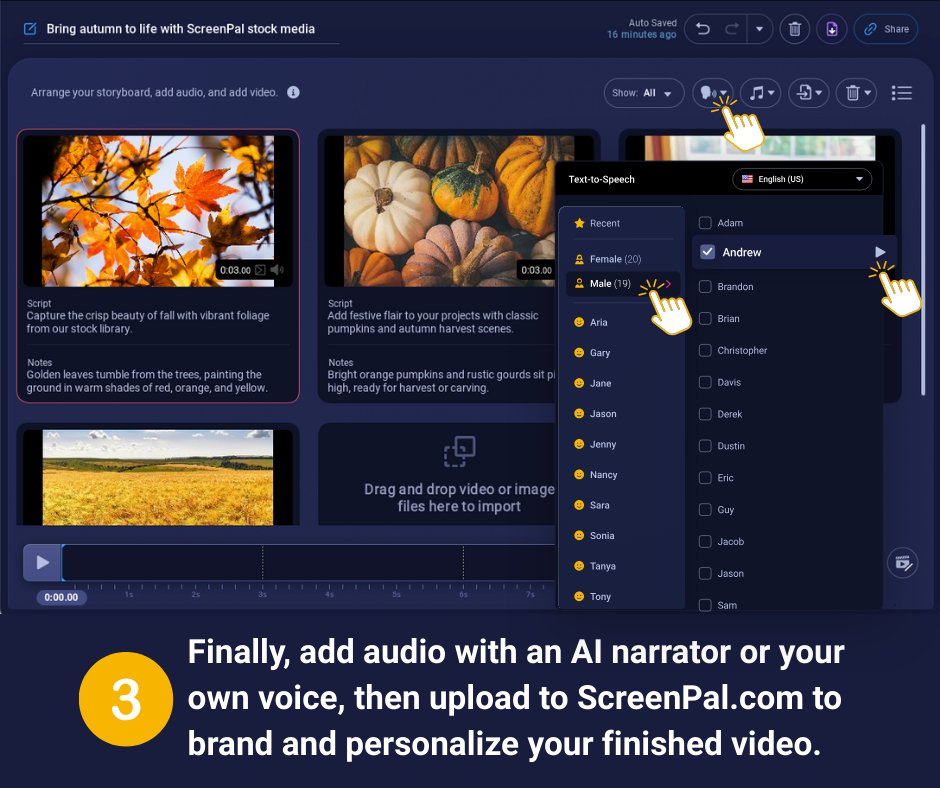Check the Brian voice checkbox
This screenshot has width=940, height=788.
706,318
